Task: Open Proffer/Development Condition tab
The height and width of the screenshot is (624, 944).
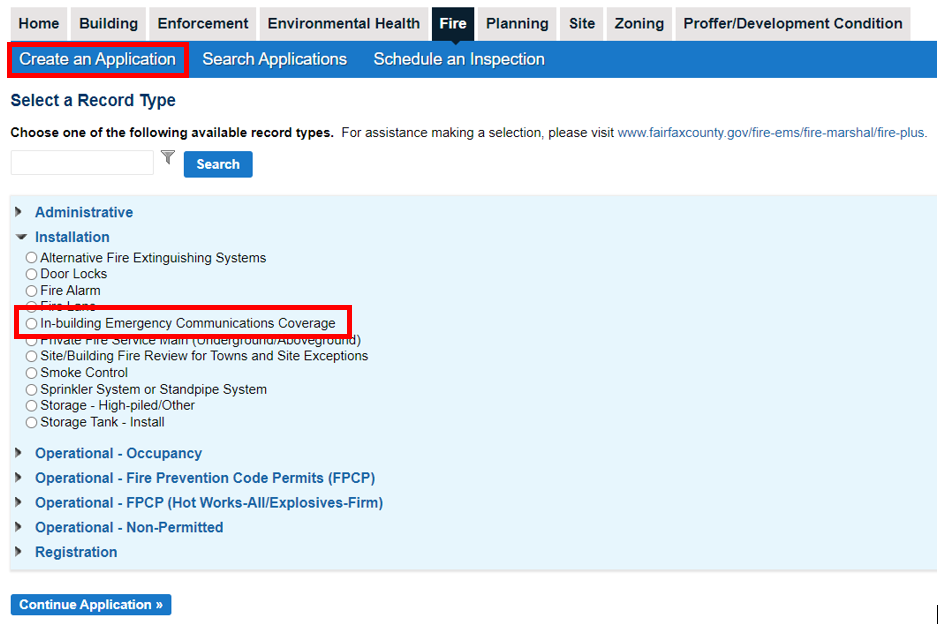Action: (x=793, y=23)
